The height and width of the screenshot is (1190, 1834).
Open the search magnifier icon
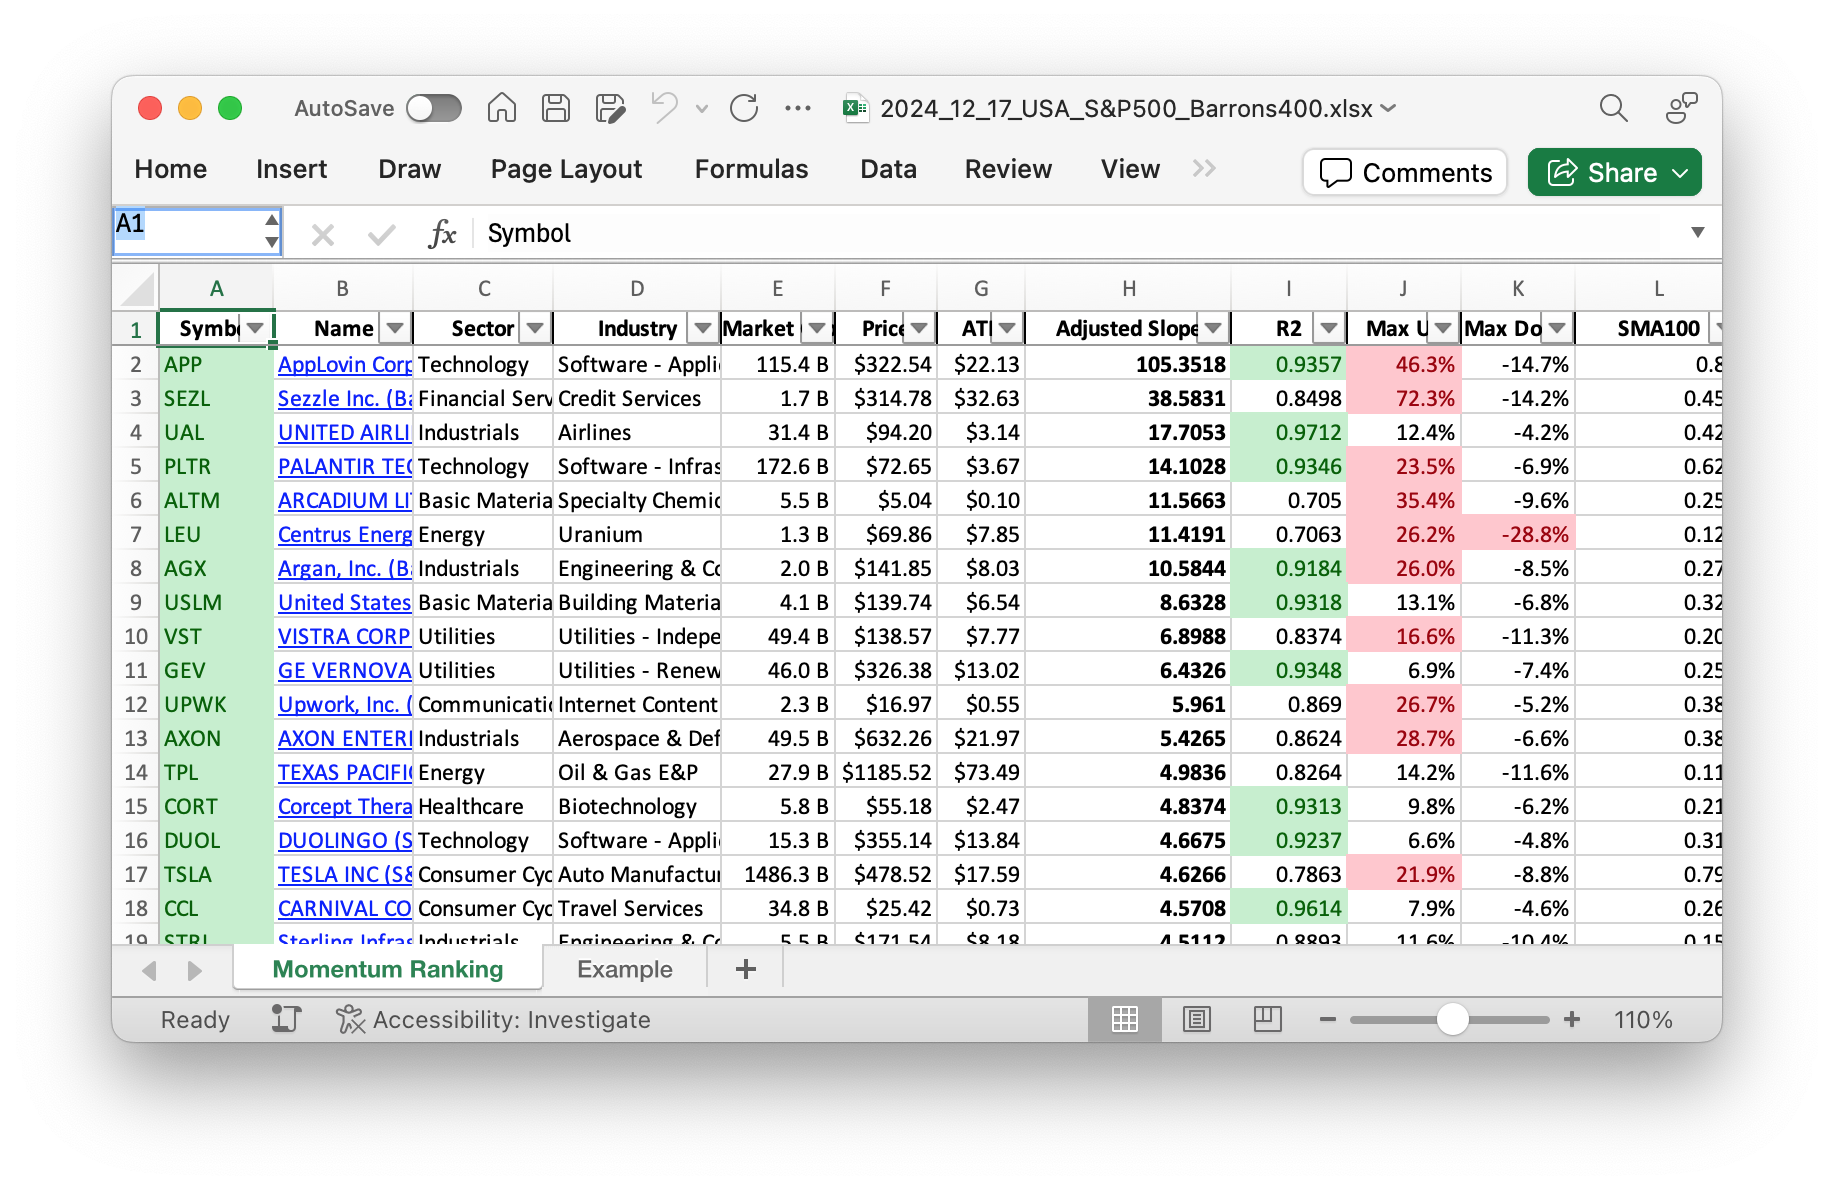click(x=1613, y=108)
